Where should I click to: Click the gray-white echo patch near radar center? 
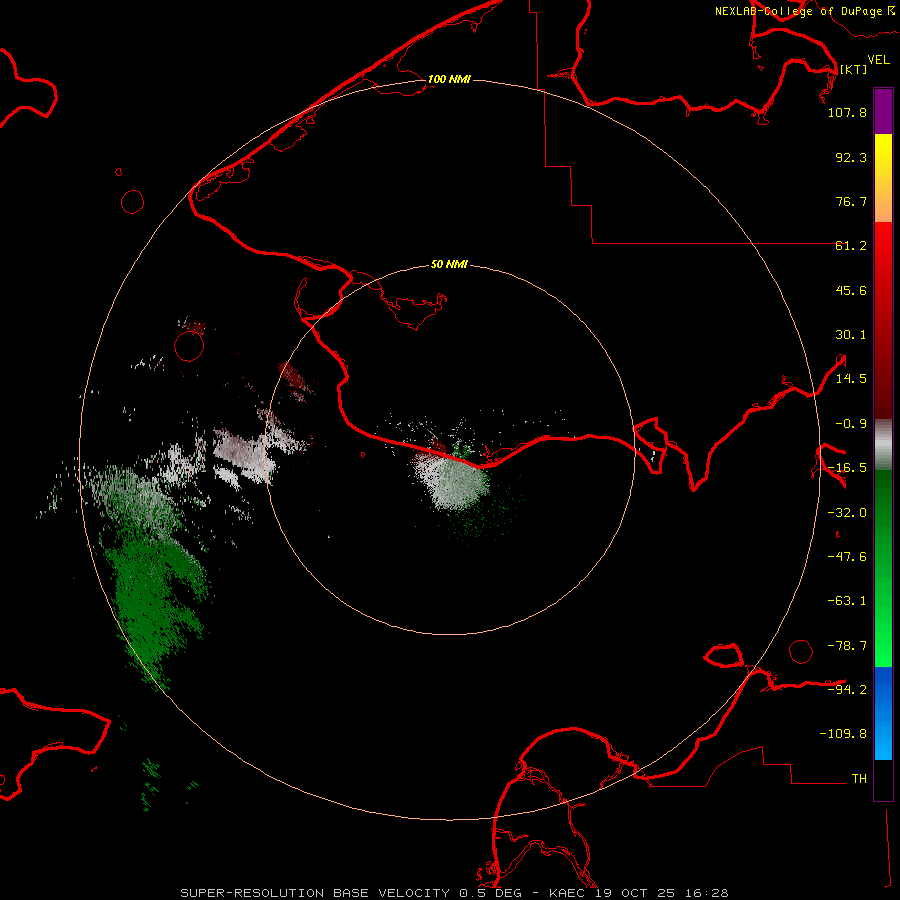(x=453, y=481)
